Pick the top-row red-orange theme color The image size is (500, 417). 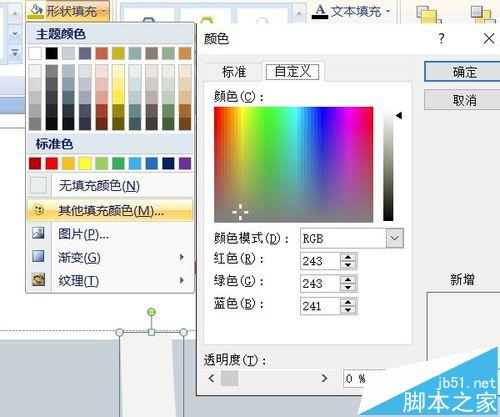click(x=102, y=53)
